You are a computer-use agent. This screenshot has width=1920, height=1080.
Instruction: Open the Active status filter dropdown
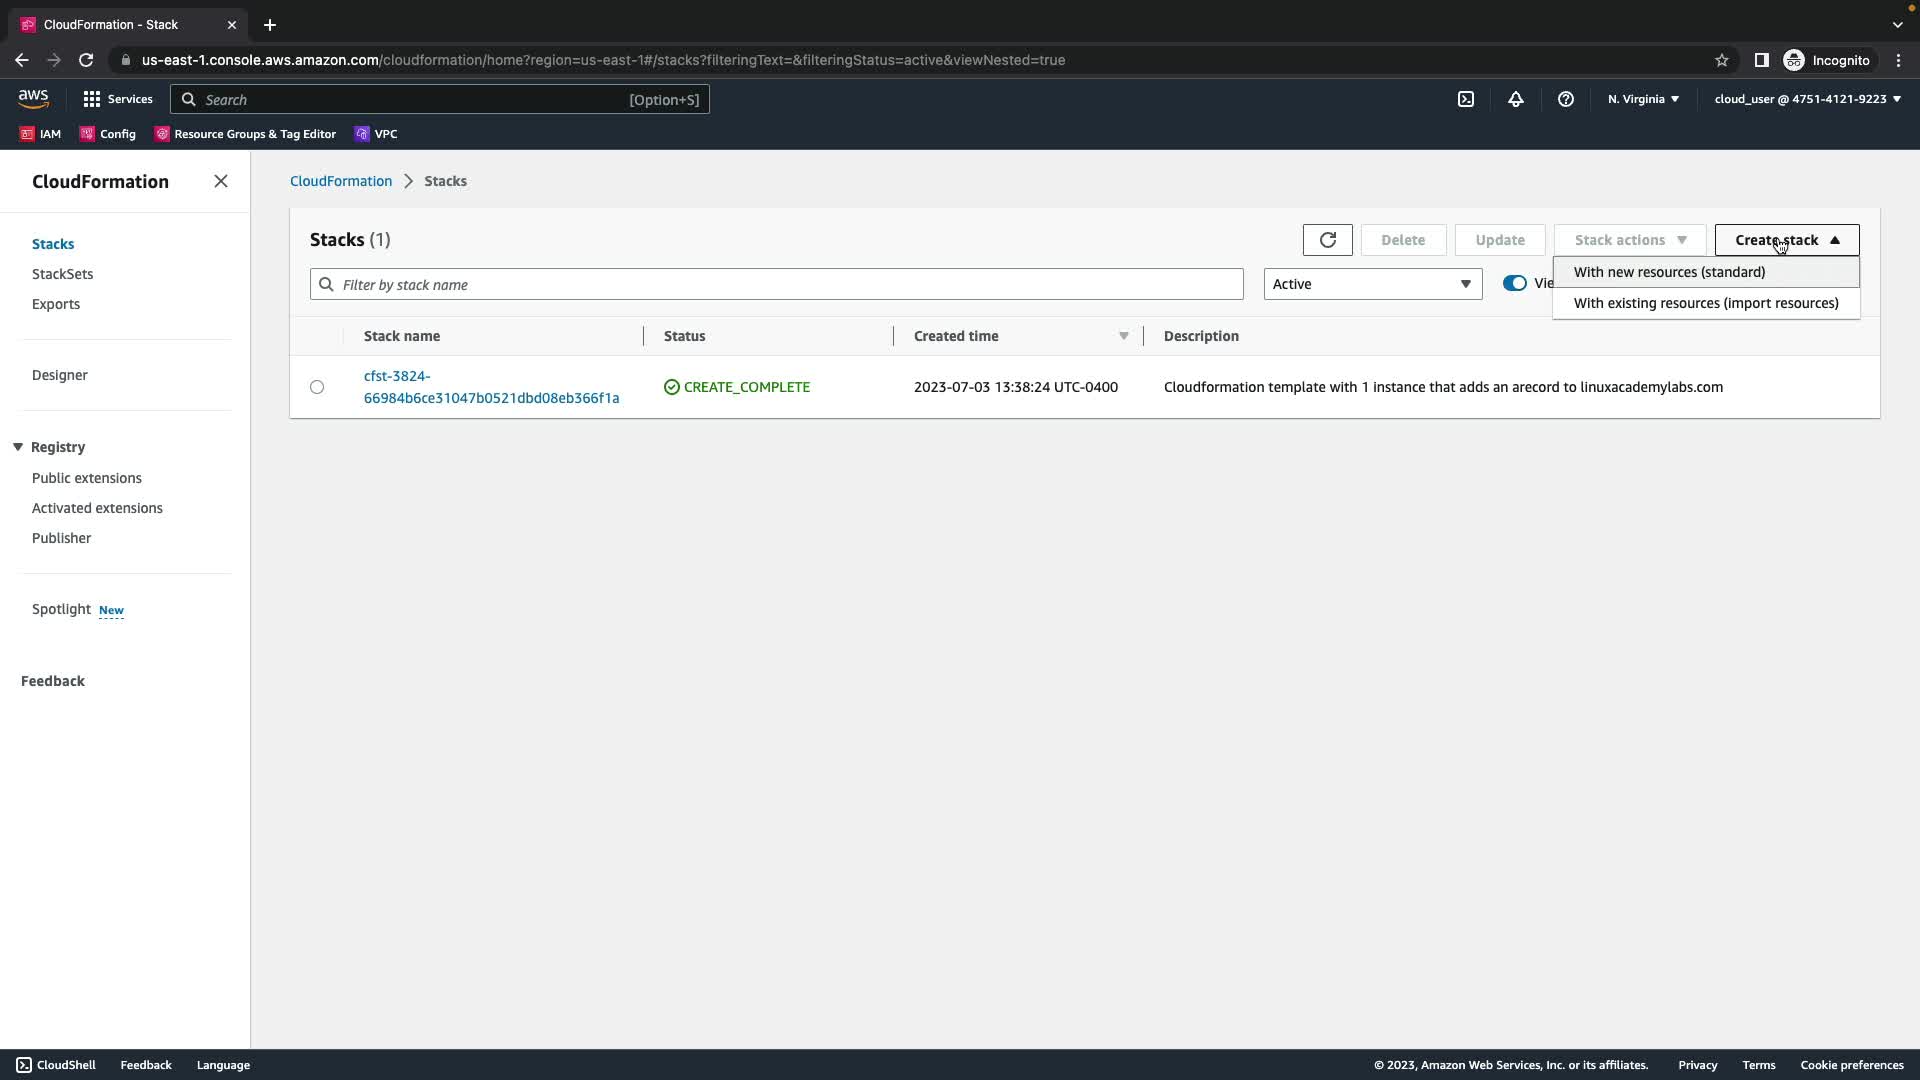click(x=1372, y=284)
